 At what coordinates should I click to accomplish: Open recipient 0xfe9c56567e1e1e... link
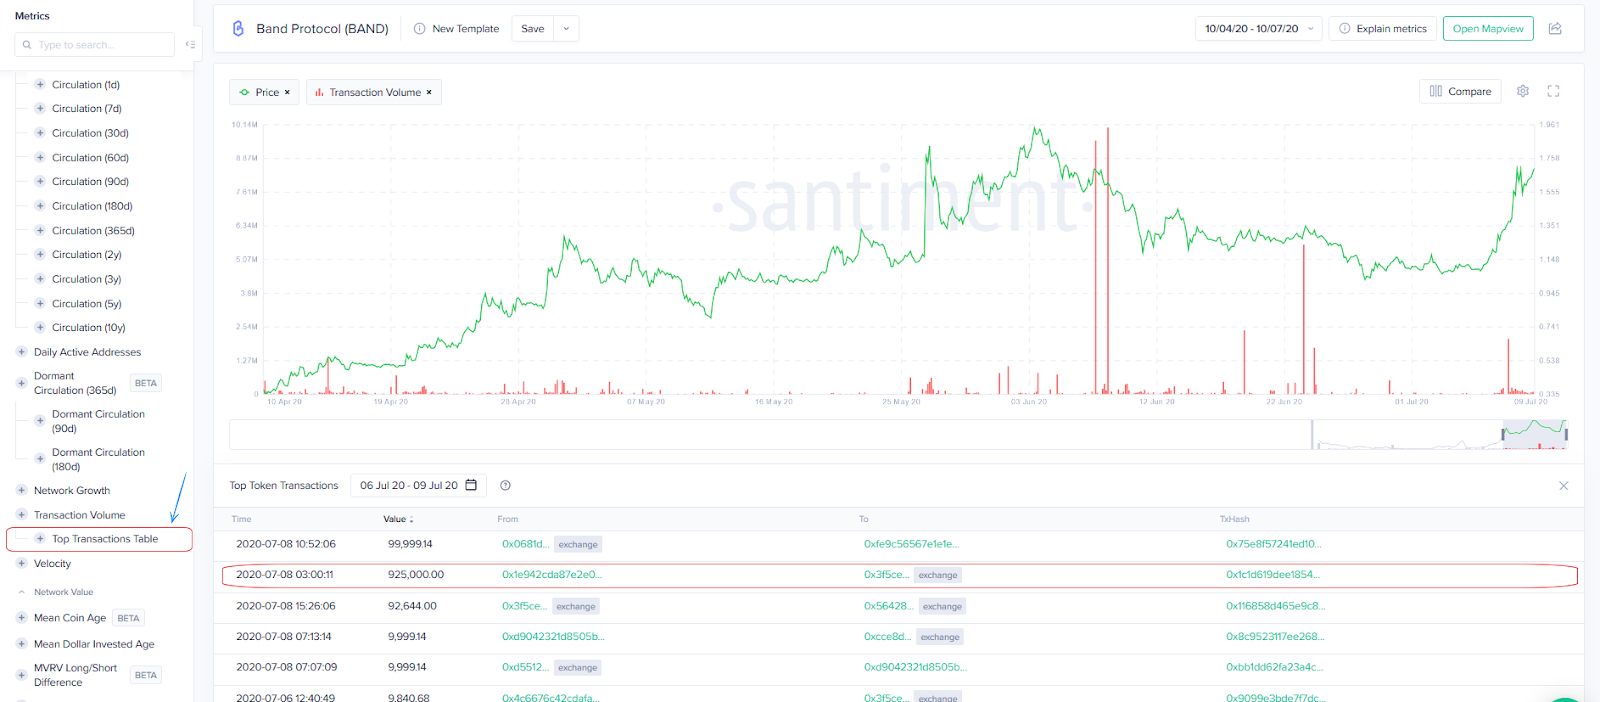tap(911, 544)
